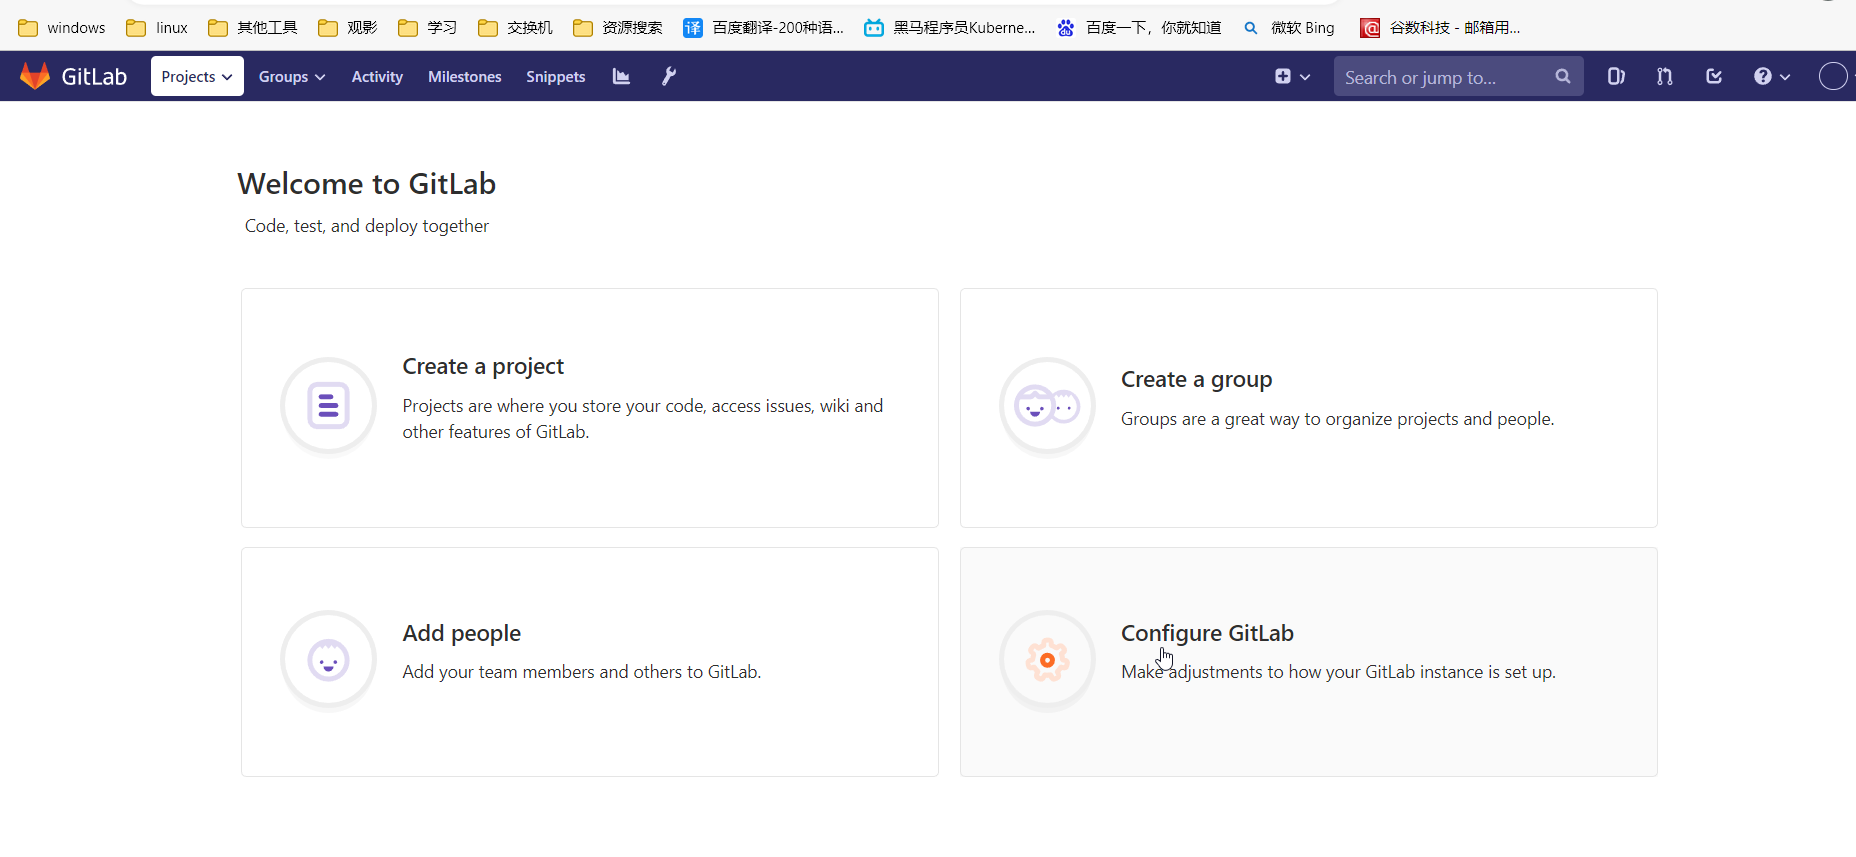
Task: Open the 其他工具 bookmark folder
Action: (253, 27)
